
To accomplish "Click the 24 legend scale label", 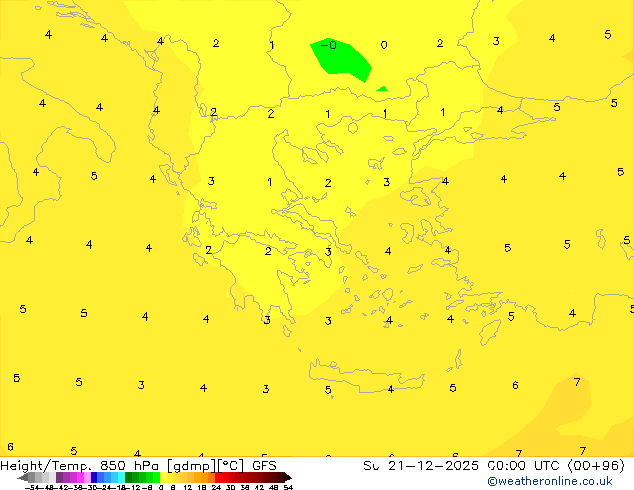I will tap(216, 488).
